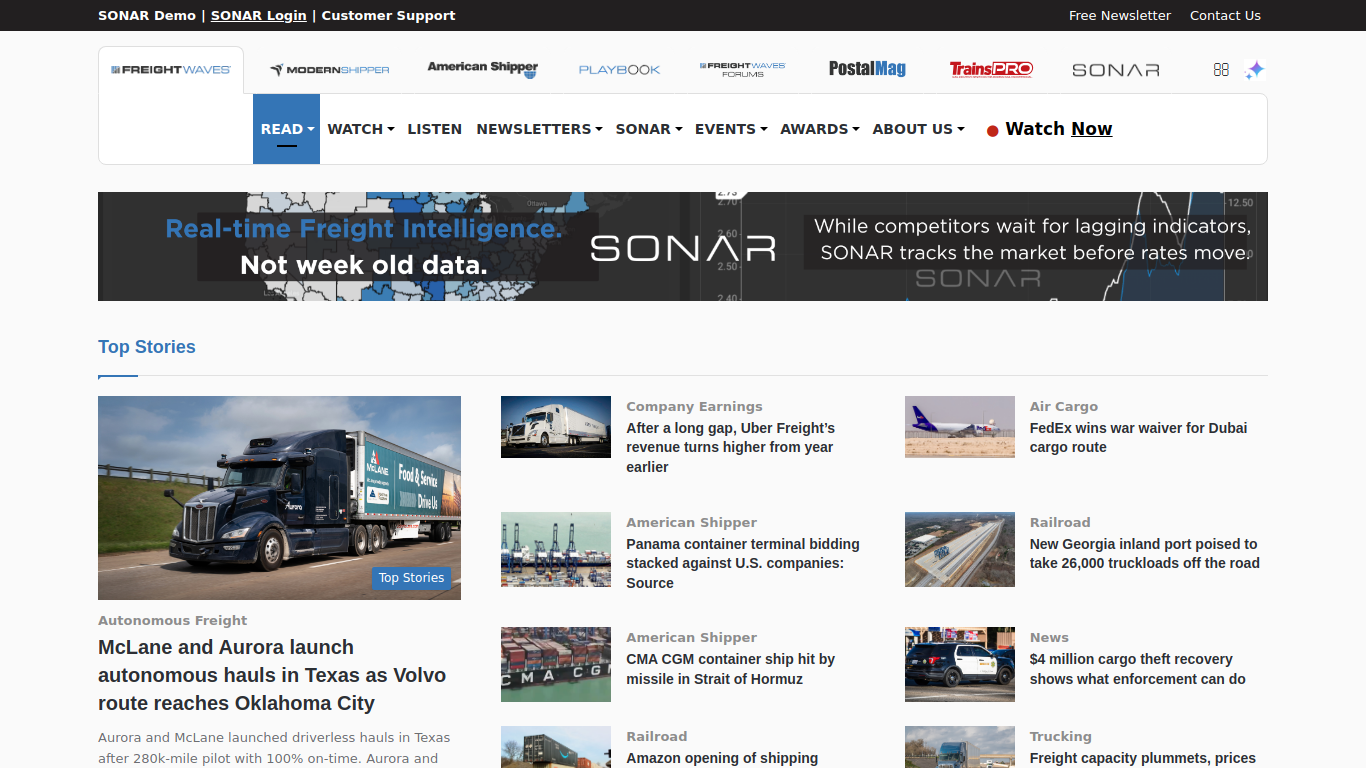Expand the SONAR menu dropdown

(x=649, y=129)
